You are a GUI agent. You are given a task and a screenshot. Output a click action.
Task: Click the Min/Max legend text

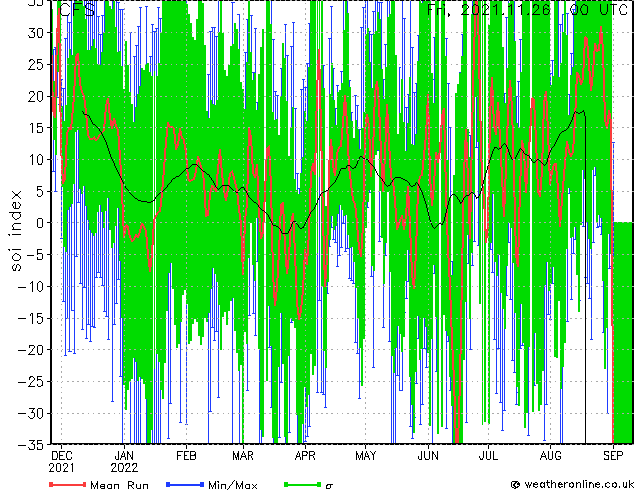pyautogui.click(x=232, y=485)
